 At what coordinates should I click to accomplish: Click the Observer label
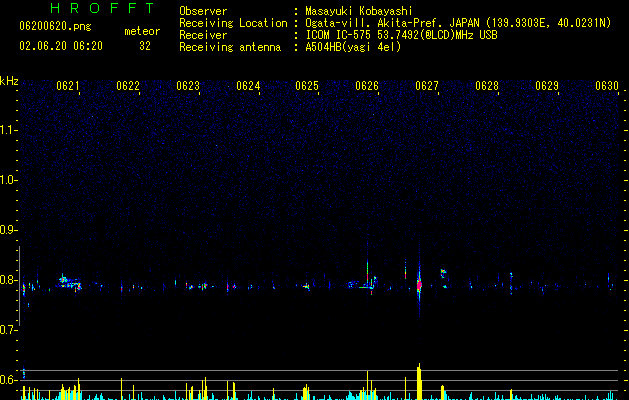[203, 11]
